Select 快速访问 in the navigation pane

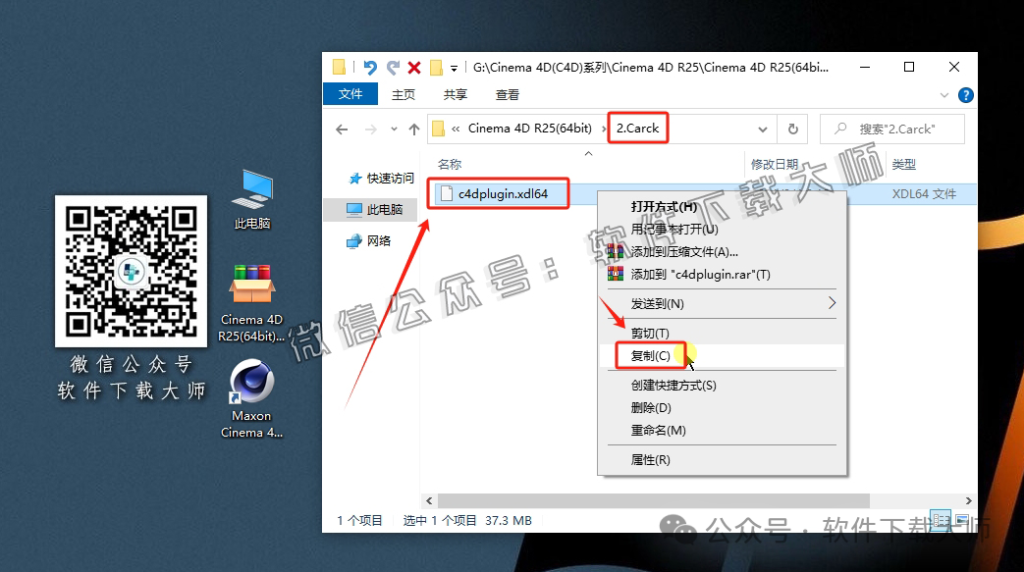[x=389, y=178]
